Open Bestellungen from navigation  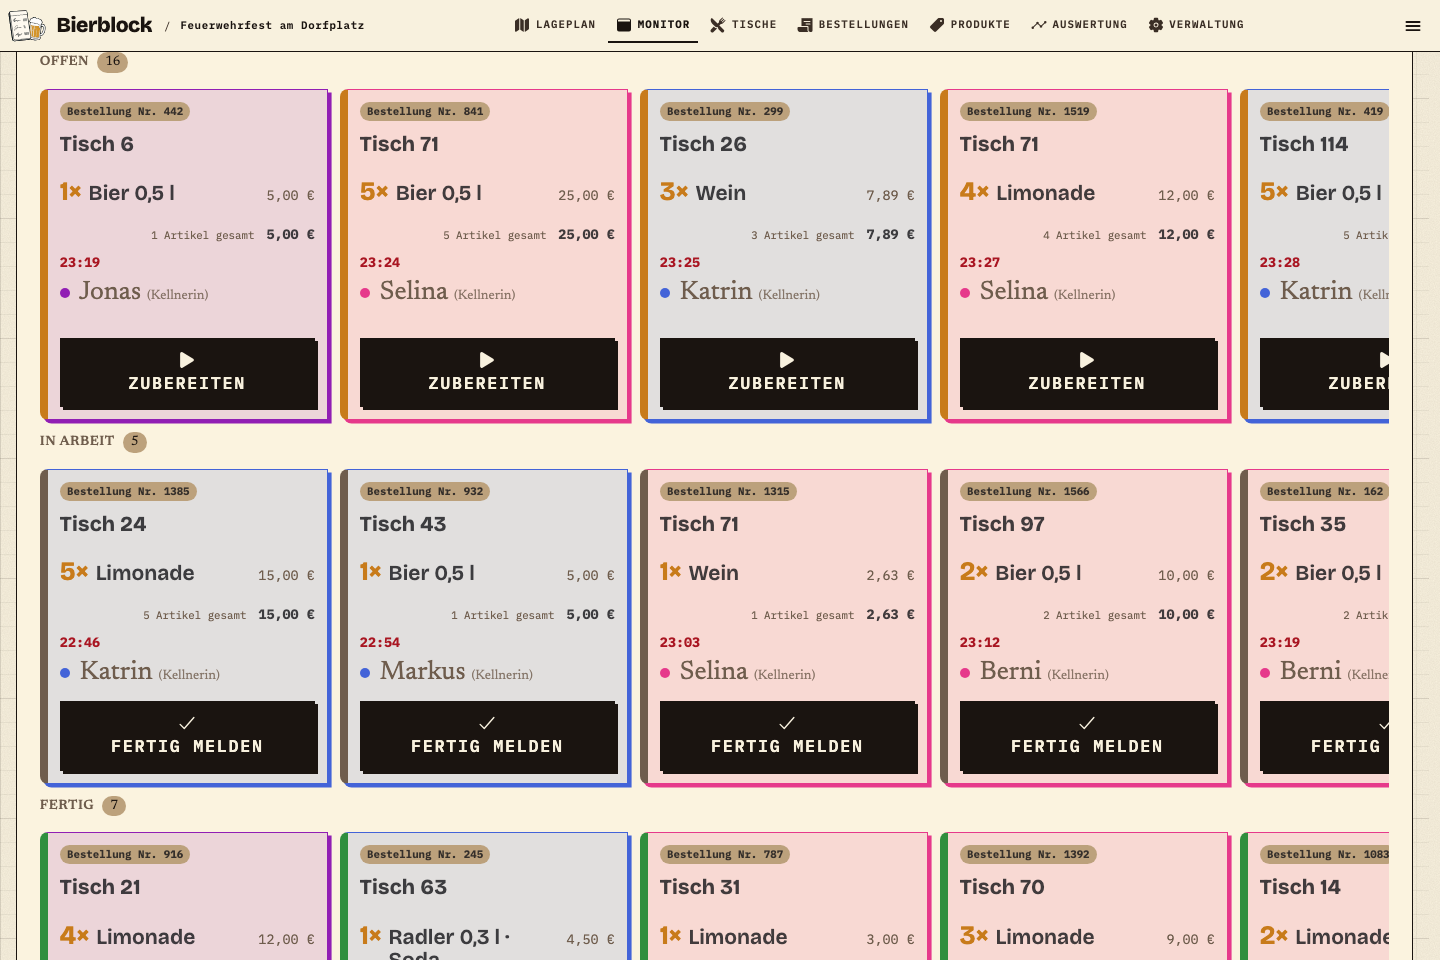[x=853, y=25]
